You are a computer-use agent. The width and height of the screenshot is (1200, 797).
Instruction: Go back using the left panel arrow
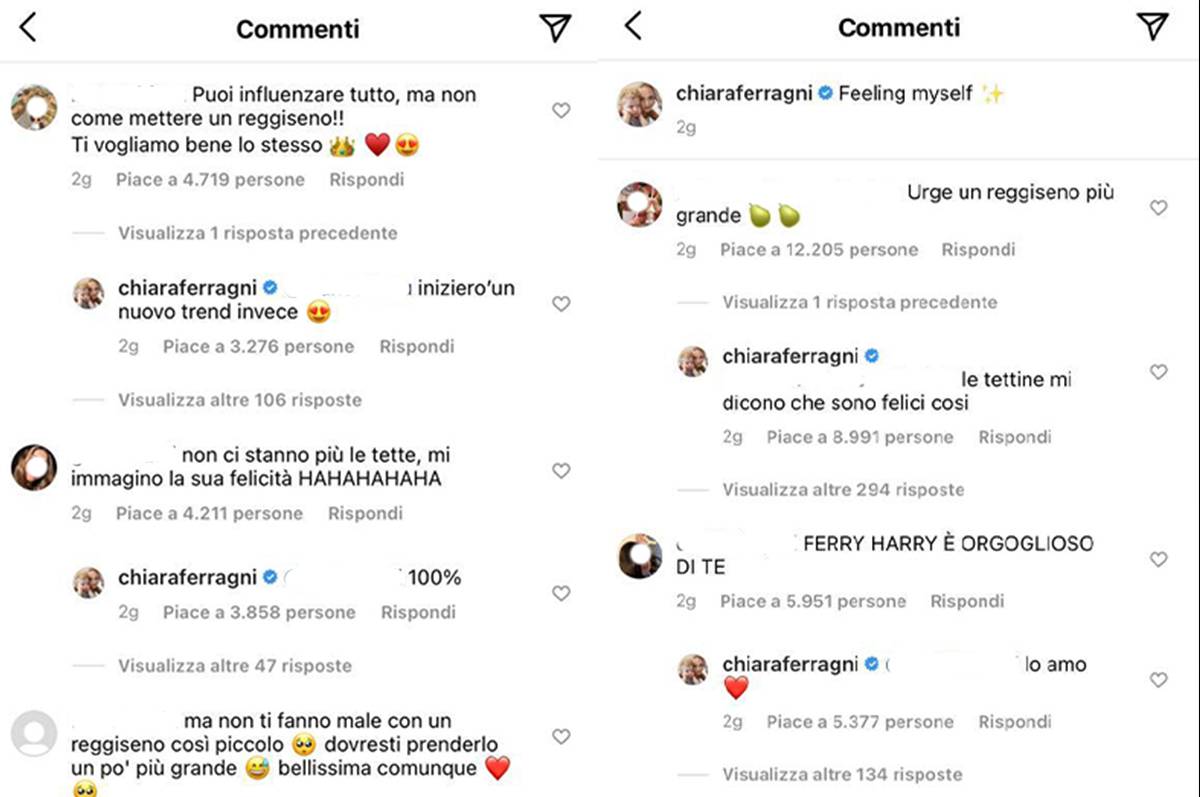tap(28, 28)
